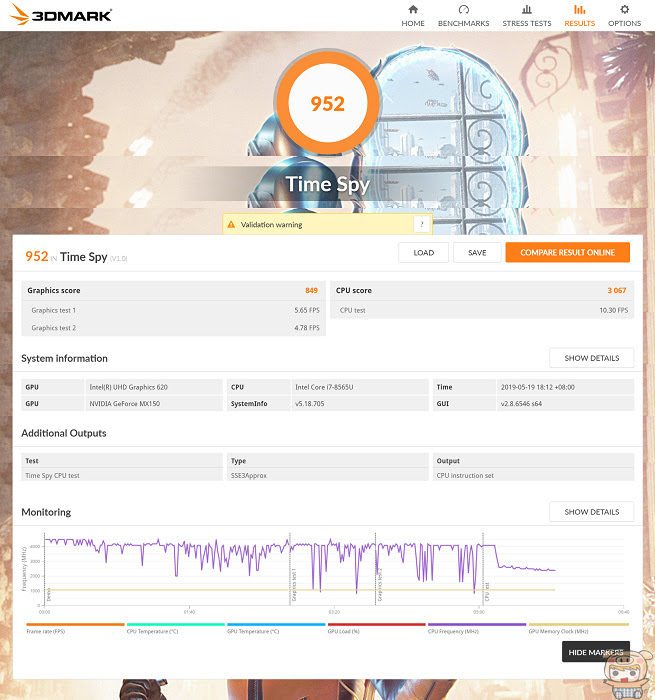Click SystemInfo version v5.18.705
This screenshot has width=655, height=700.
click(359, 404)
